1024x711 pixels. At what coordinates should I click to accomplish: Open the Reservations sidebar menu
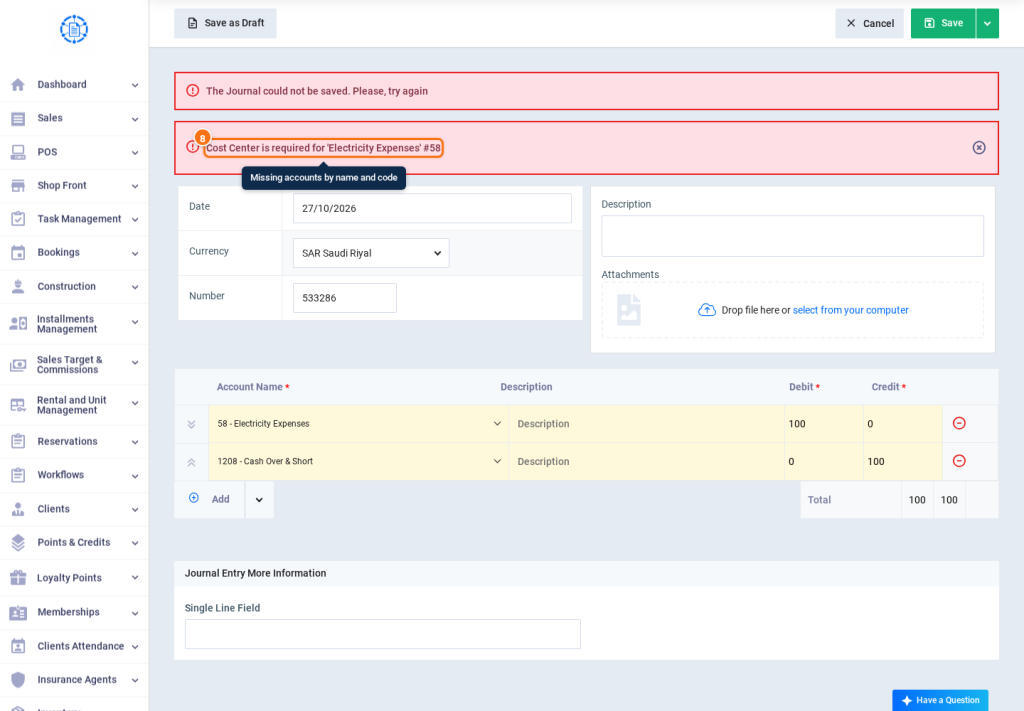tap(74, 441)
